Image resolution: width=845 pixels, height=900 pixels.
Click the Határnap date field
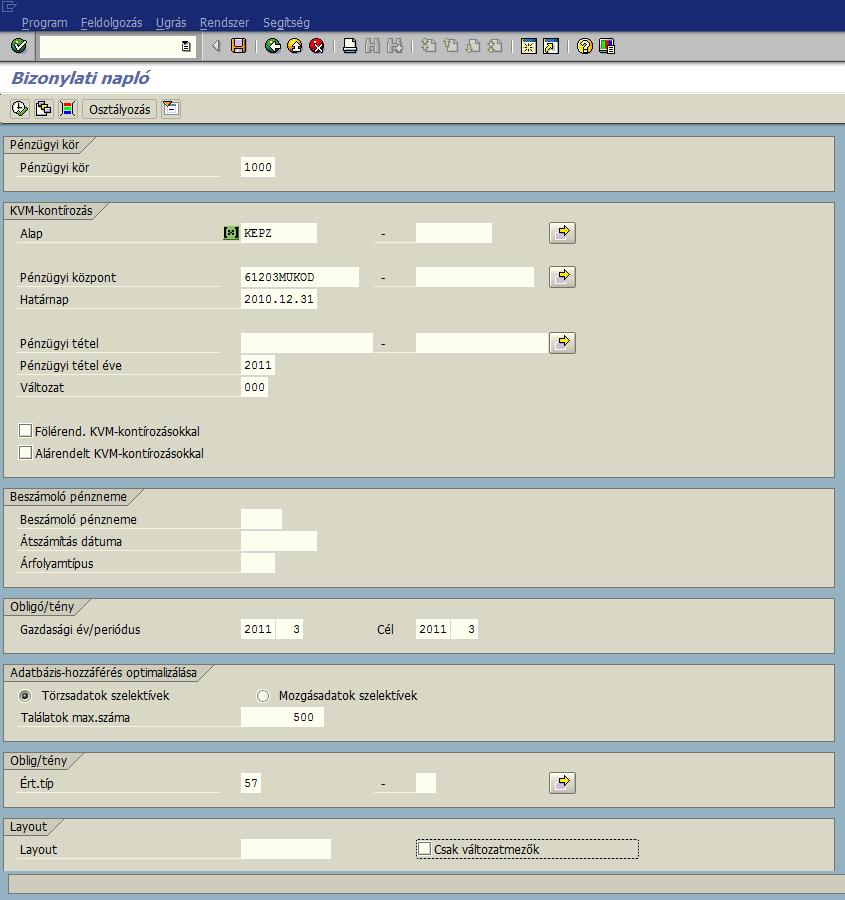(279, 299)
